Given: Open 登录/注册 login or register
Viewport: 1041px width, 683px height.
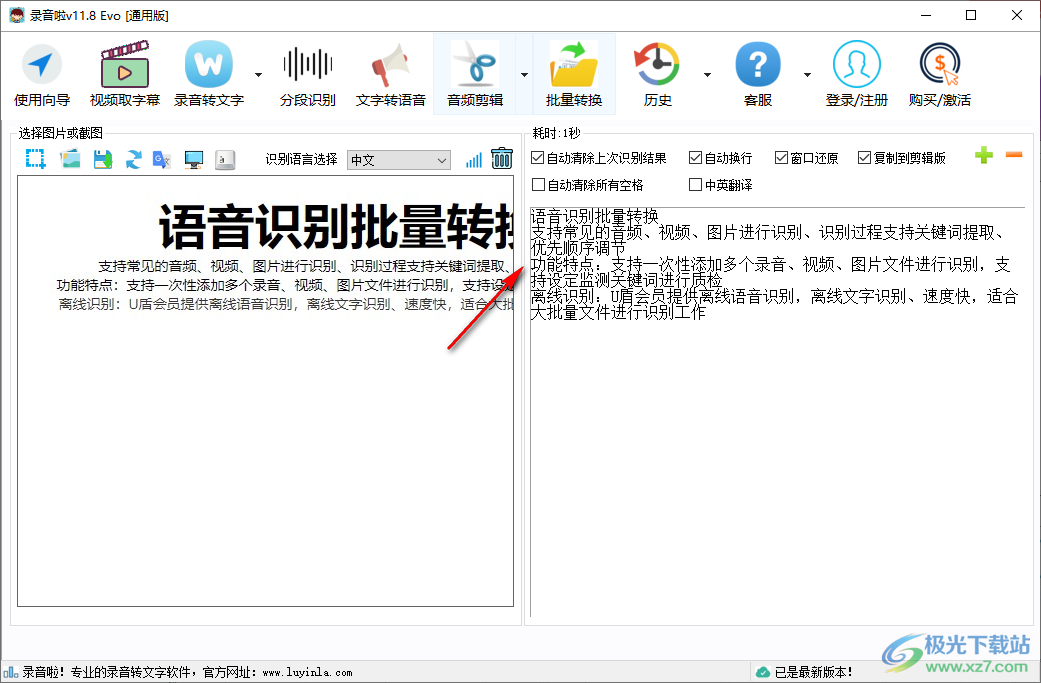Looking at the screenshot, I should tap(856, 74).
